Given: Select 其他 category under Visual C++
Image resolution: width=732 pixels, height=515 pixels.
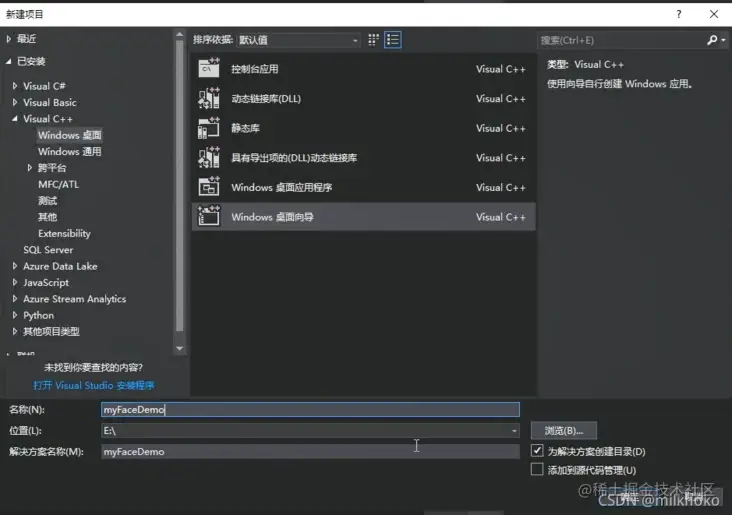Looking at the screenshot, I should tap(48, 217).
